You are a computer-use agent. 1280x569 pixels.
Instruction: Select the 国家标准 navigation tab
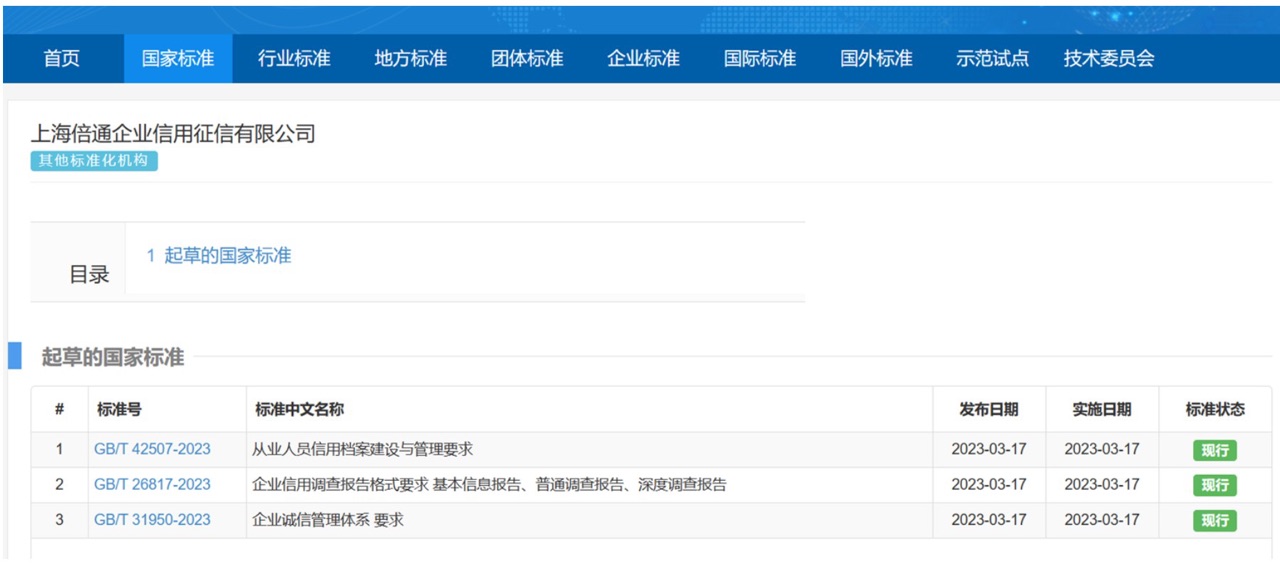click(x=178, y=58)
